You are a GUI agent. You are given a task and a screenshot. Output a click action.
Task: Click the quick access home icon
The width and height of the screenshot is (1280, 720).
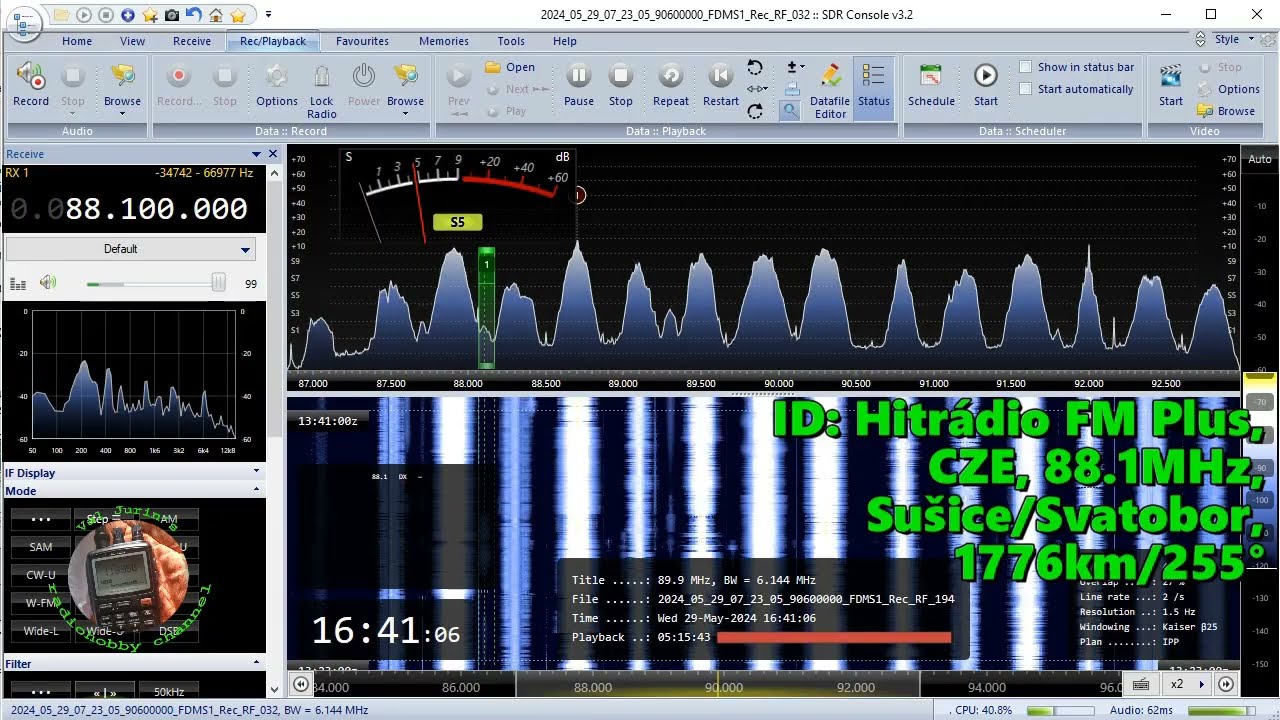click(216, 15)
